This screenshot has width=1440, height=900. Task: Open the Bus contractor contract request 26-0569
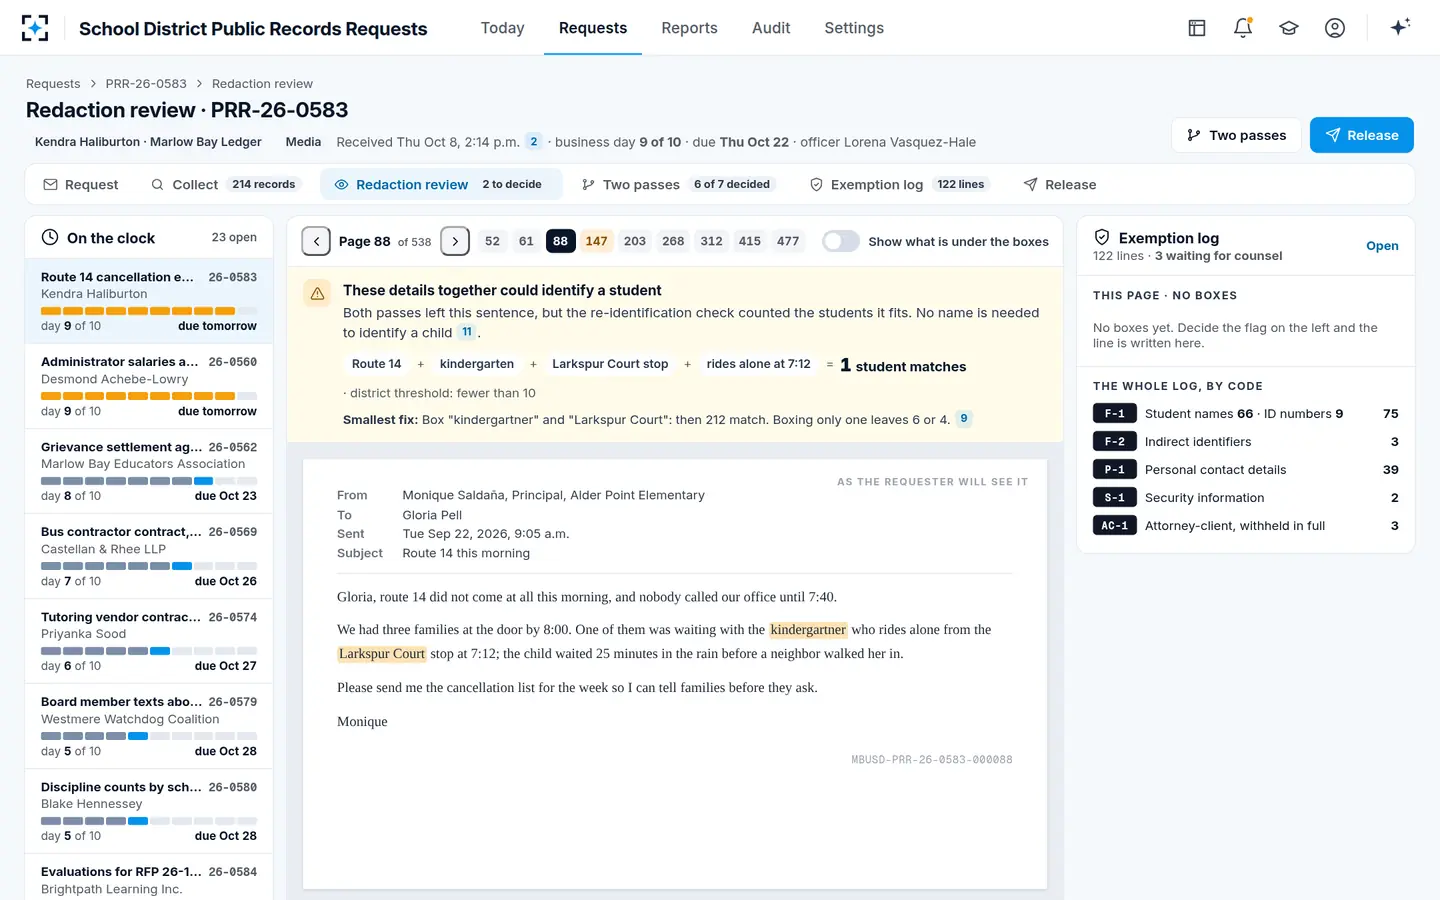tap(149, 556)
